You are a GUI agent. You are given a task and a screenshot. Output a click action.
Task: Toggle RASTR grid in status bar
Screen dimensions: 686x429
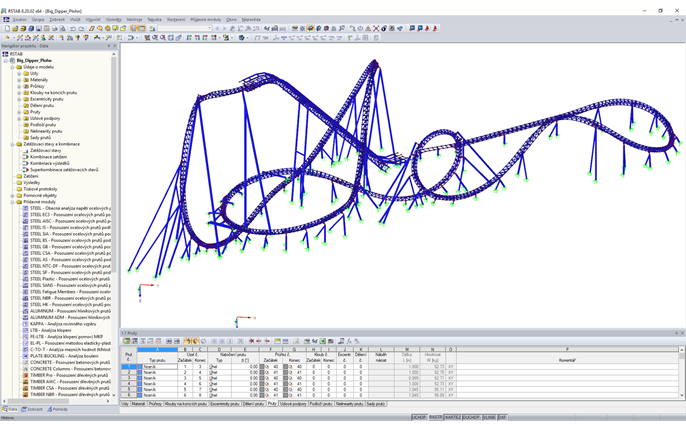pyautogui.click(x=435, y=418)
